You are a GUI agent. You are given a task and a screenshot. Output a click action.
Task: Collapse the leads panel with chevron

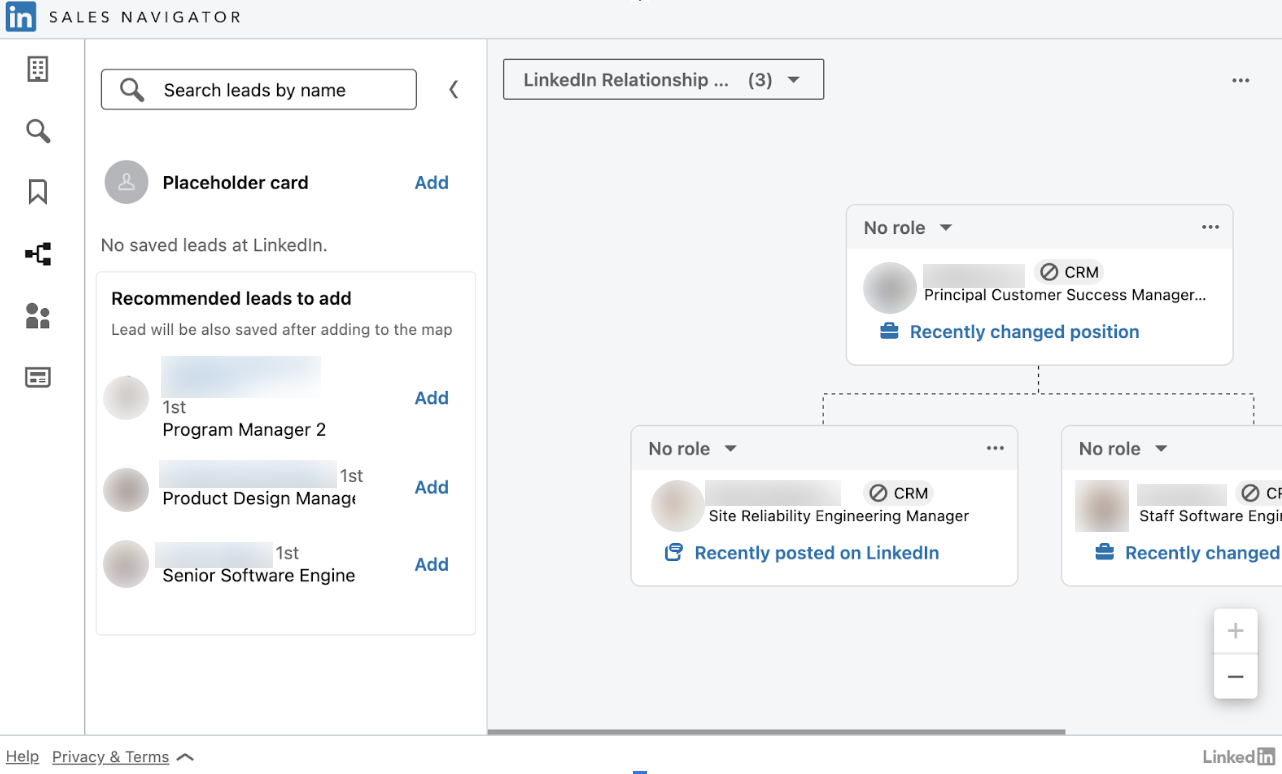pyautogui.click(x=453, y=90)
